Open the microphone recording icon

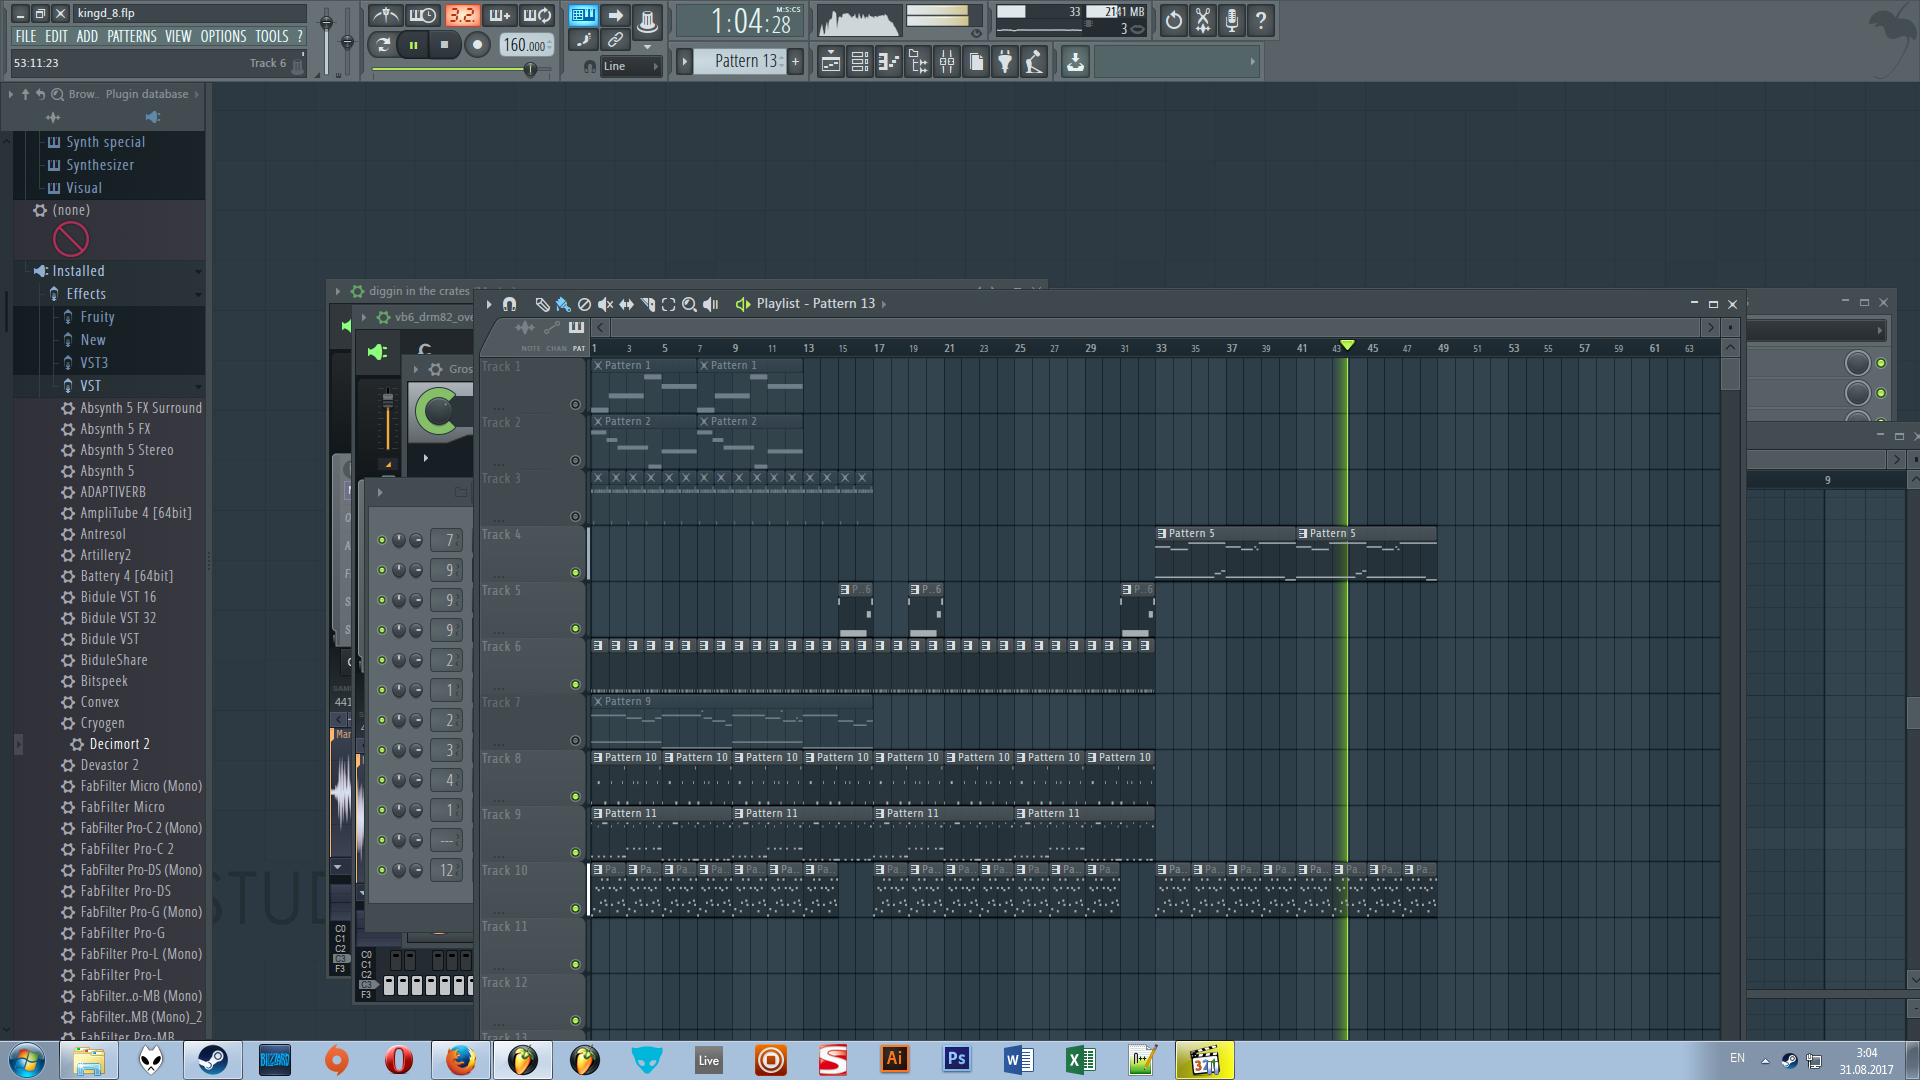(x=1232, y=20)
